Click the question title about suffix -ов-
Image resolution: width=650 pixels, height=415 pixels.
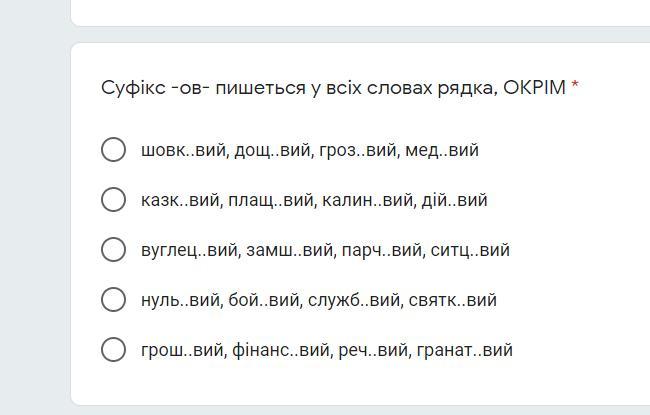(333, 88)
